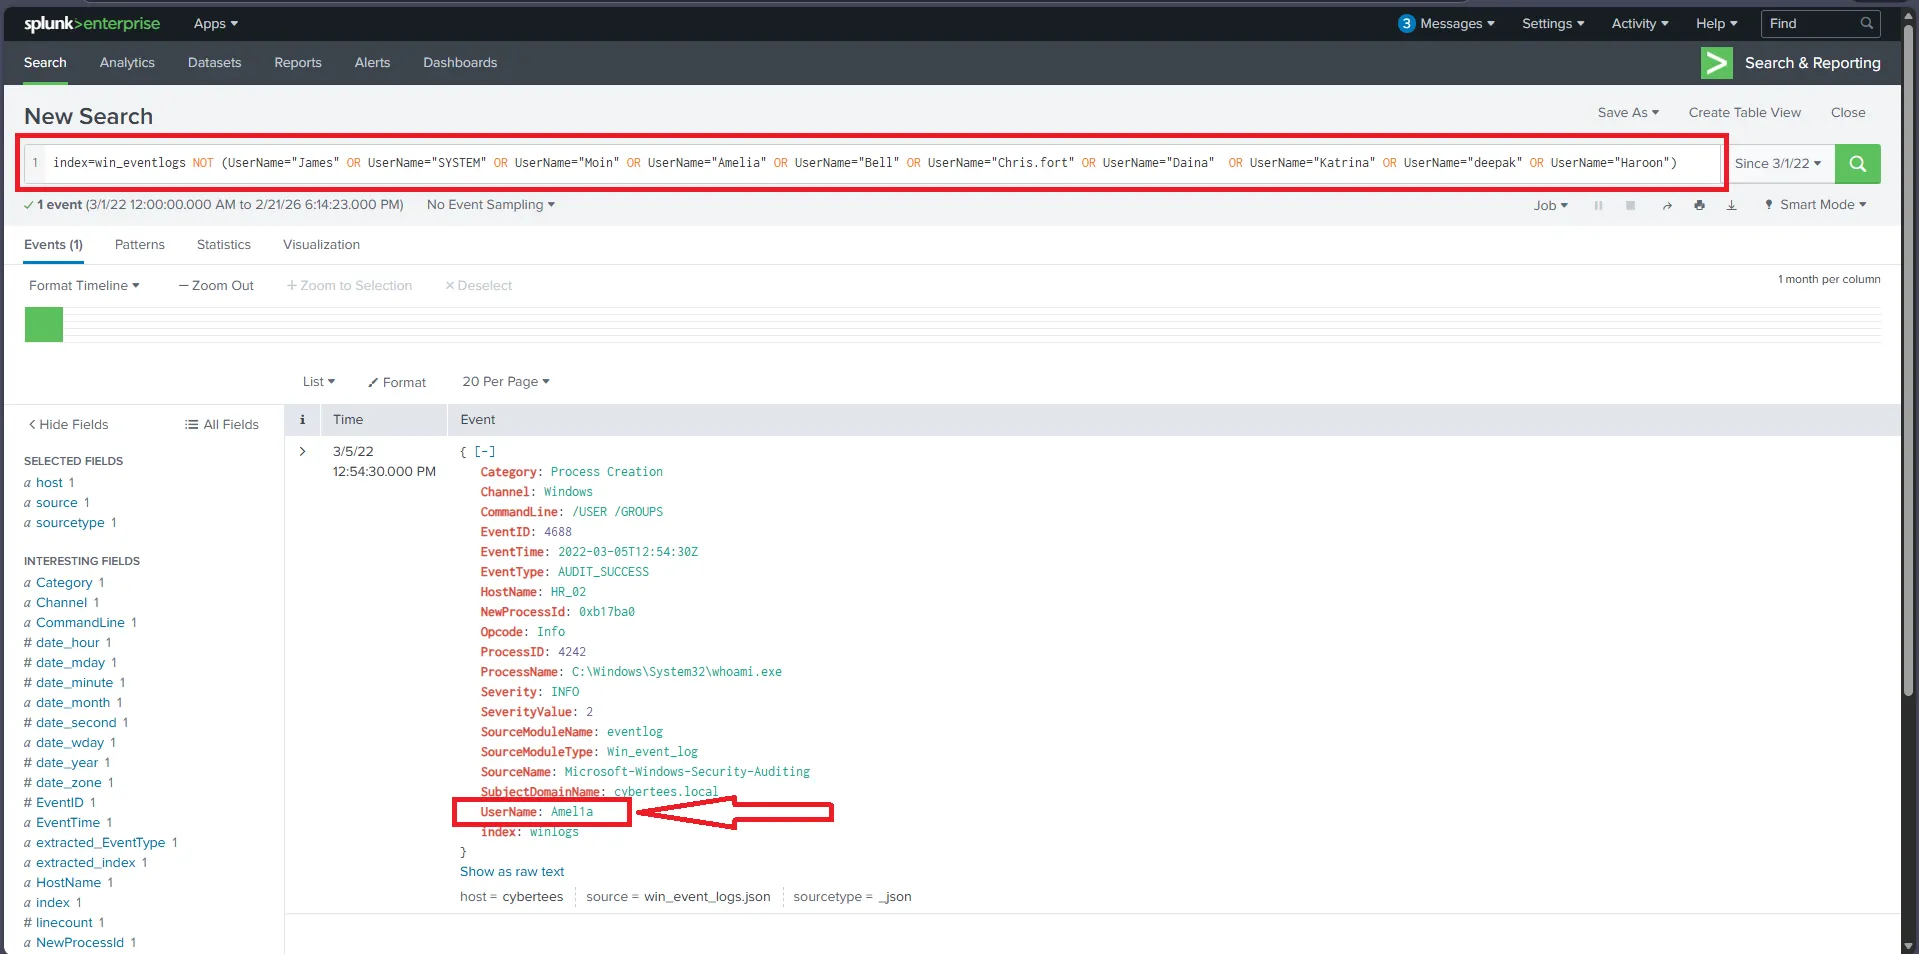Screen dimensions: 1919x954
Task: Expand the 3/5/22 event row
Action: pos(302,451)
